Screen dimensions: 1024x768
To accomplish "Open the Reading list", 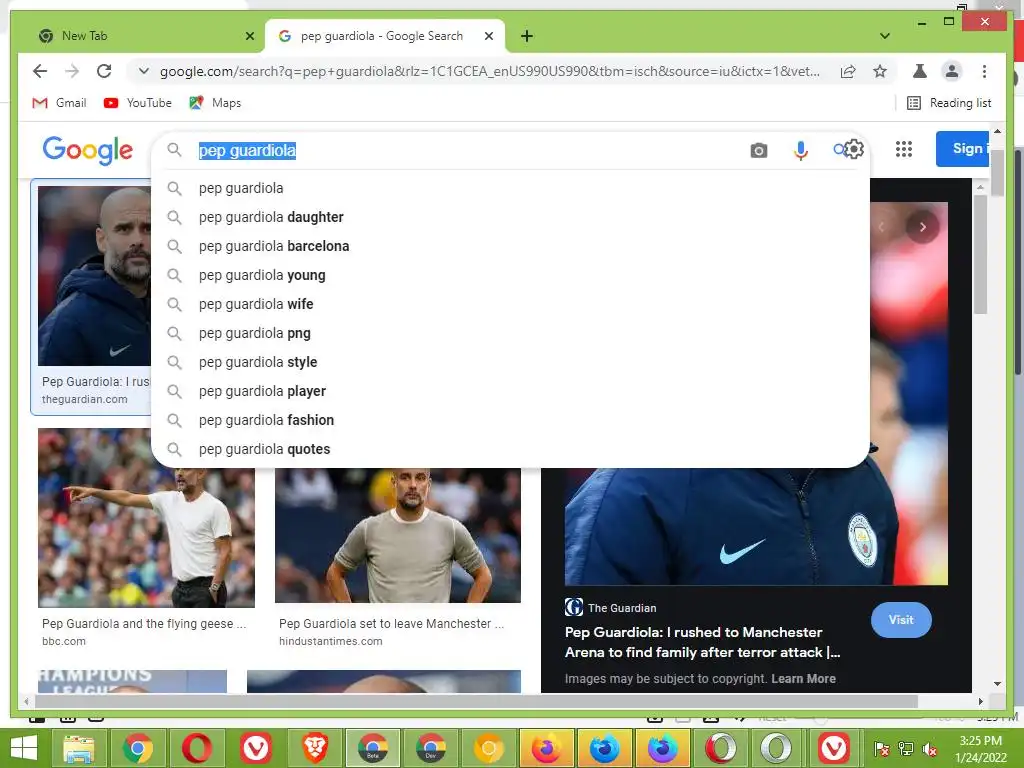I will [950, 103].
